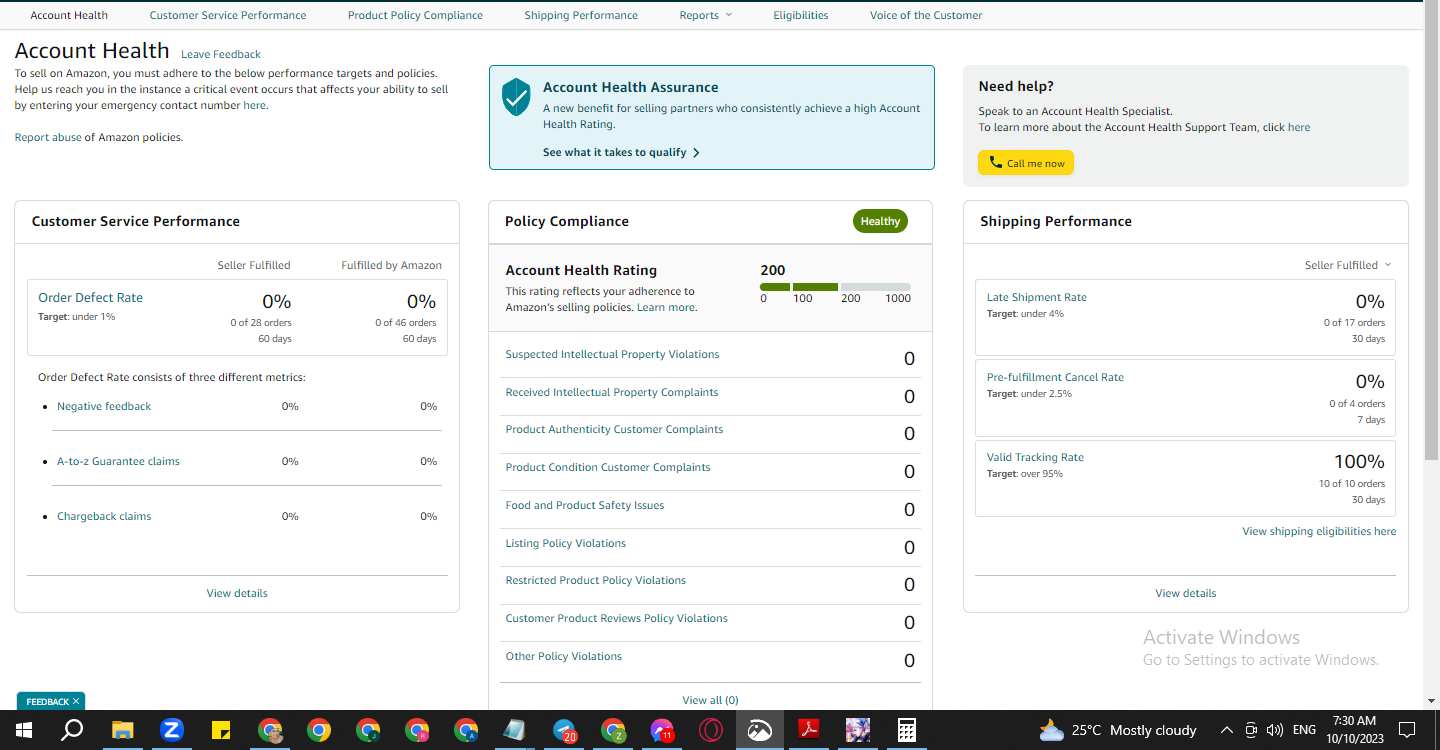
Task: Expand the Reports dropdown menu
Action: 706,15
